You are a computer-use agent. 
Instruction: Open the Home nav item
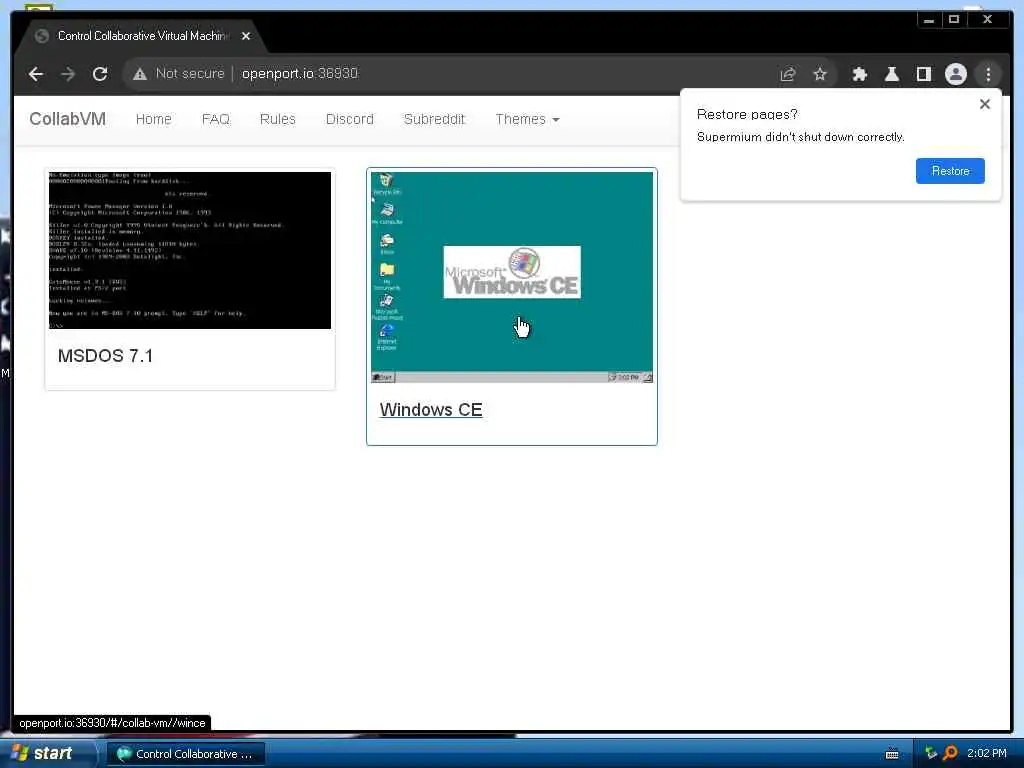[153, 119]
